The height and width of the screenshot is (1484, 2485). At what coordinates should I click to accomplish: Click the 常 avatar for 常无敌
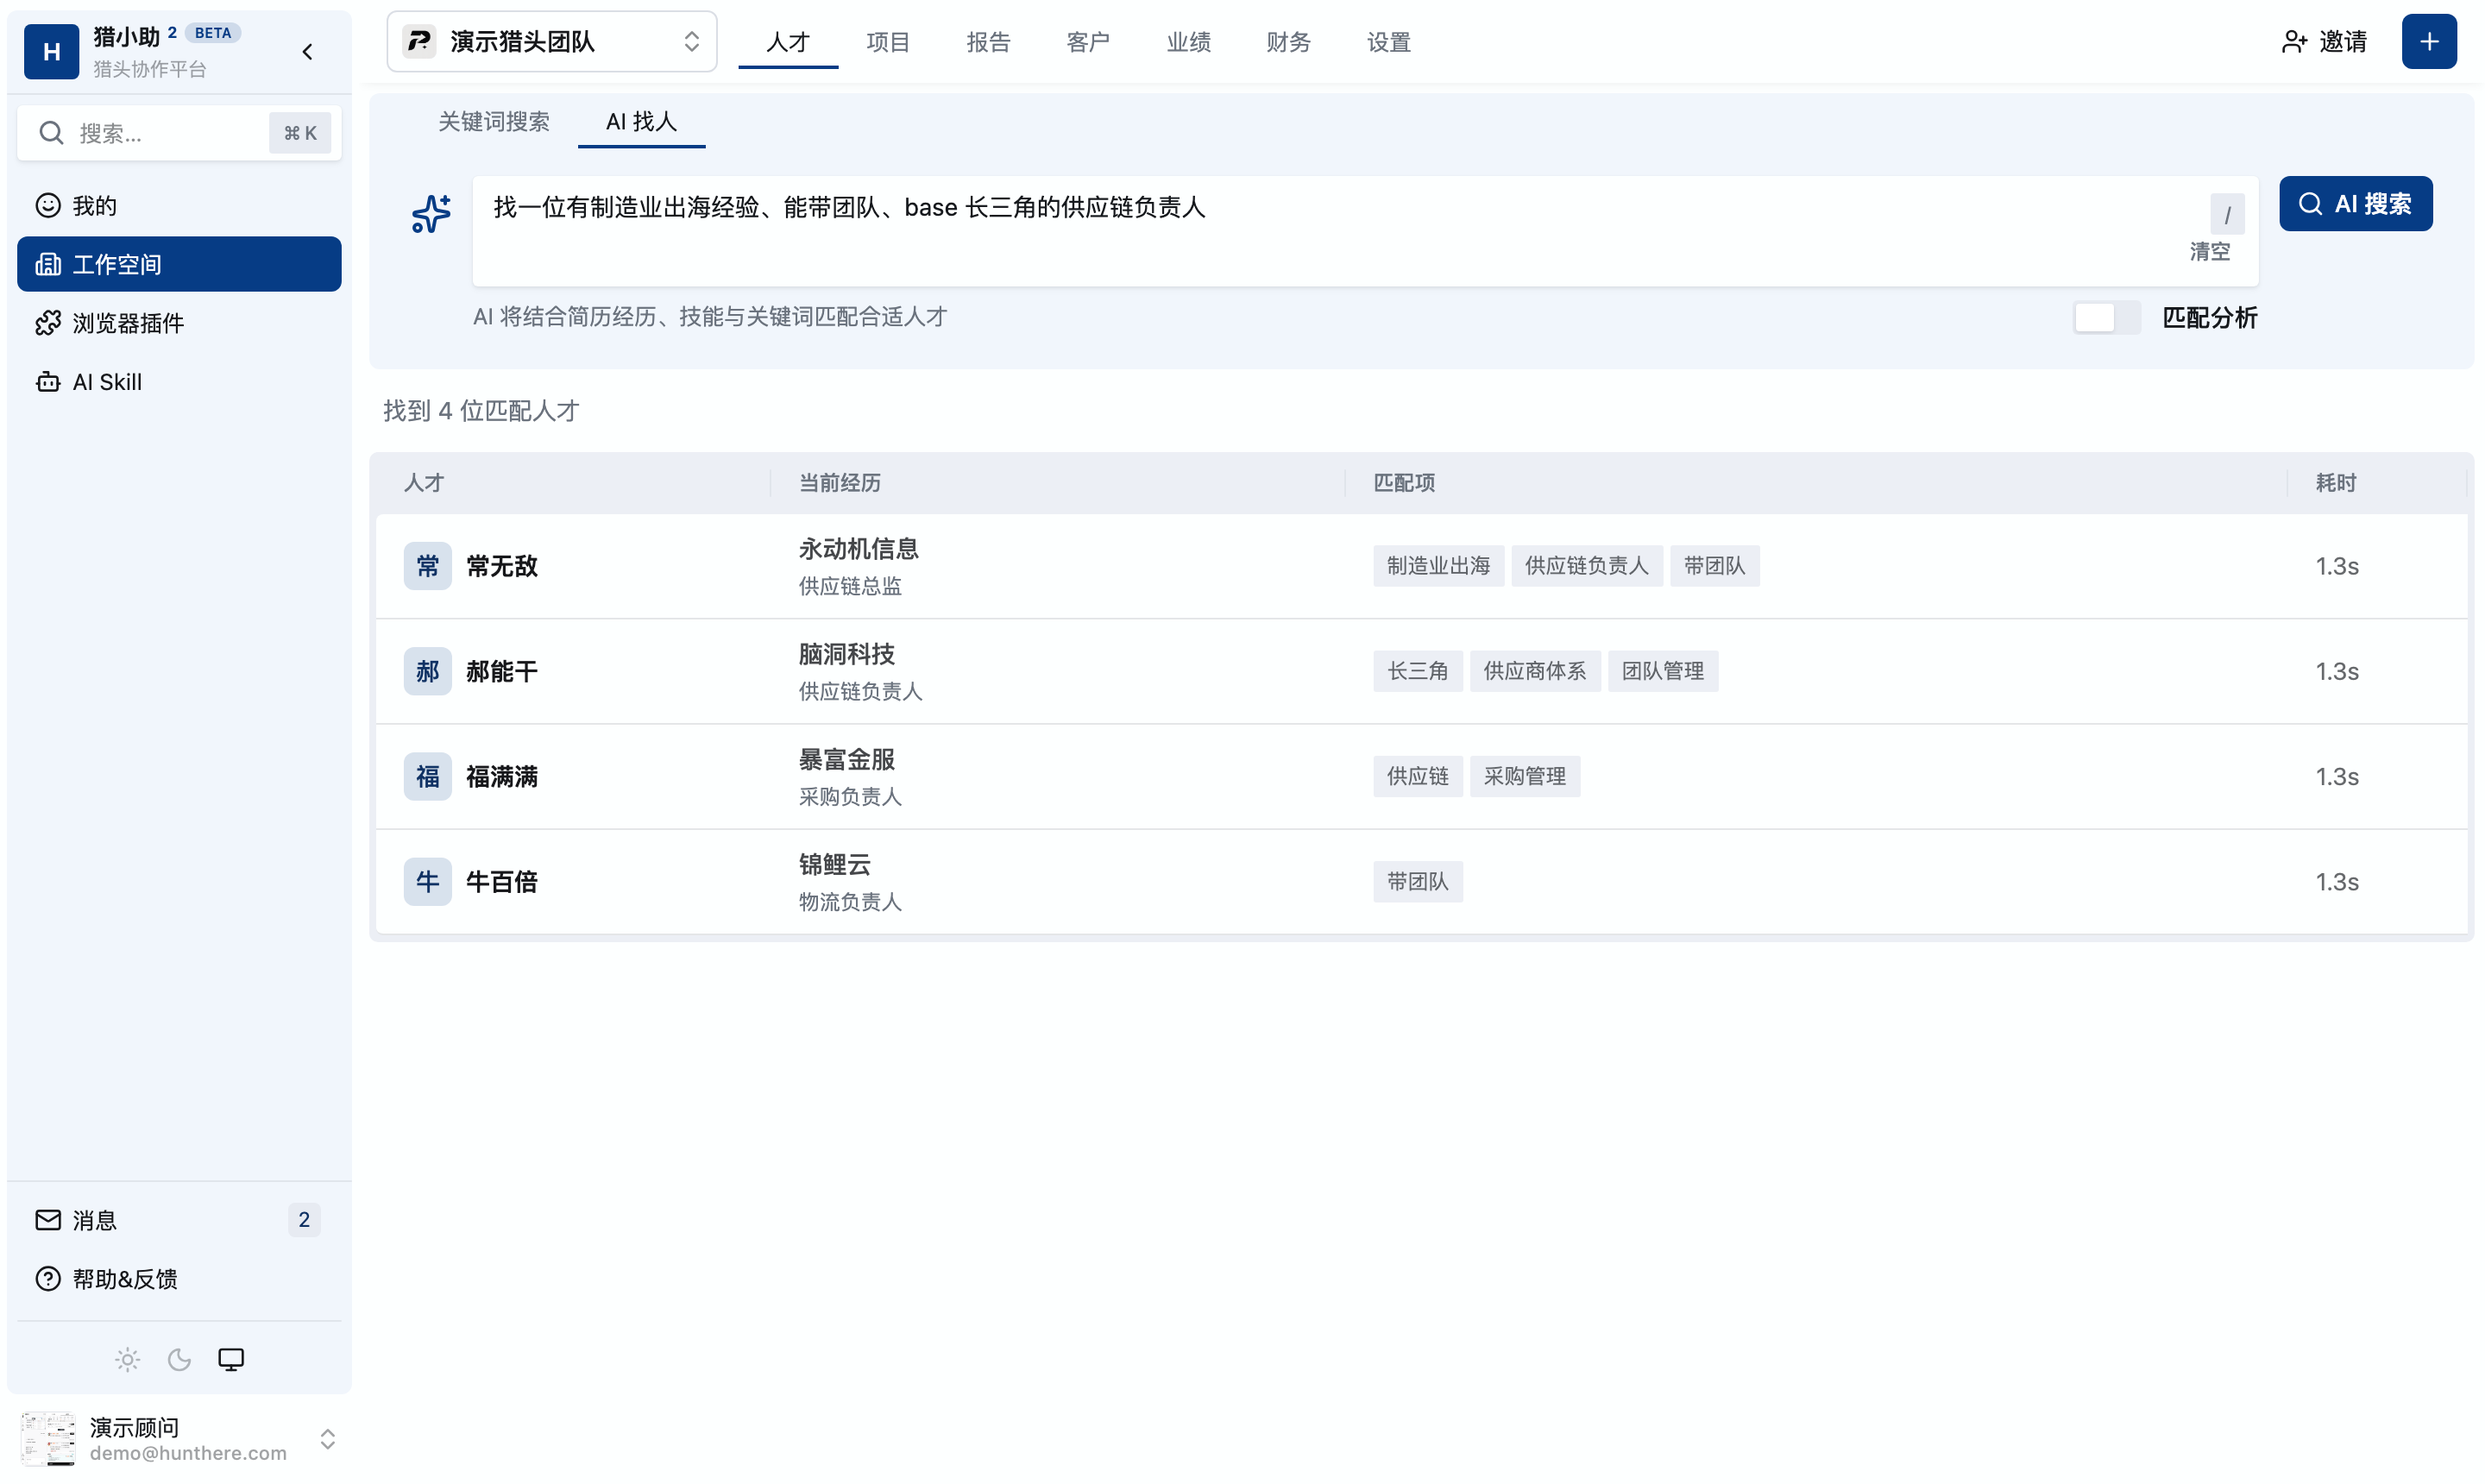[x=427, y=566]
